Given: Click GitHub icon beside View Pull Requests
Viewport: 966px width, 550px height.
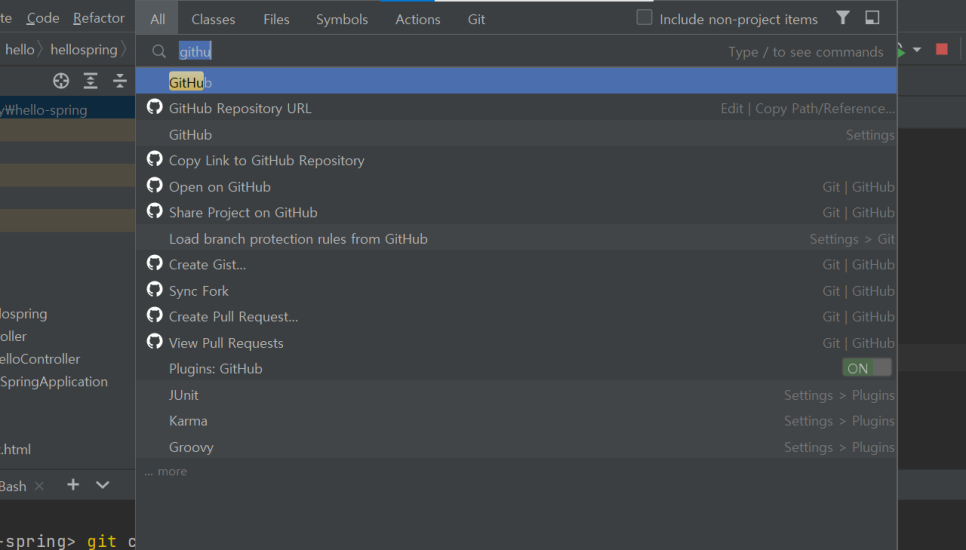Looking at the screenshot, I should click(x=155, y=341).
